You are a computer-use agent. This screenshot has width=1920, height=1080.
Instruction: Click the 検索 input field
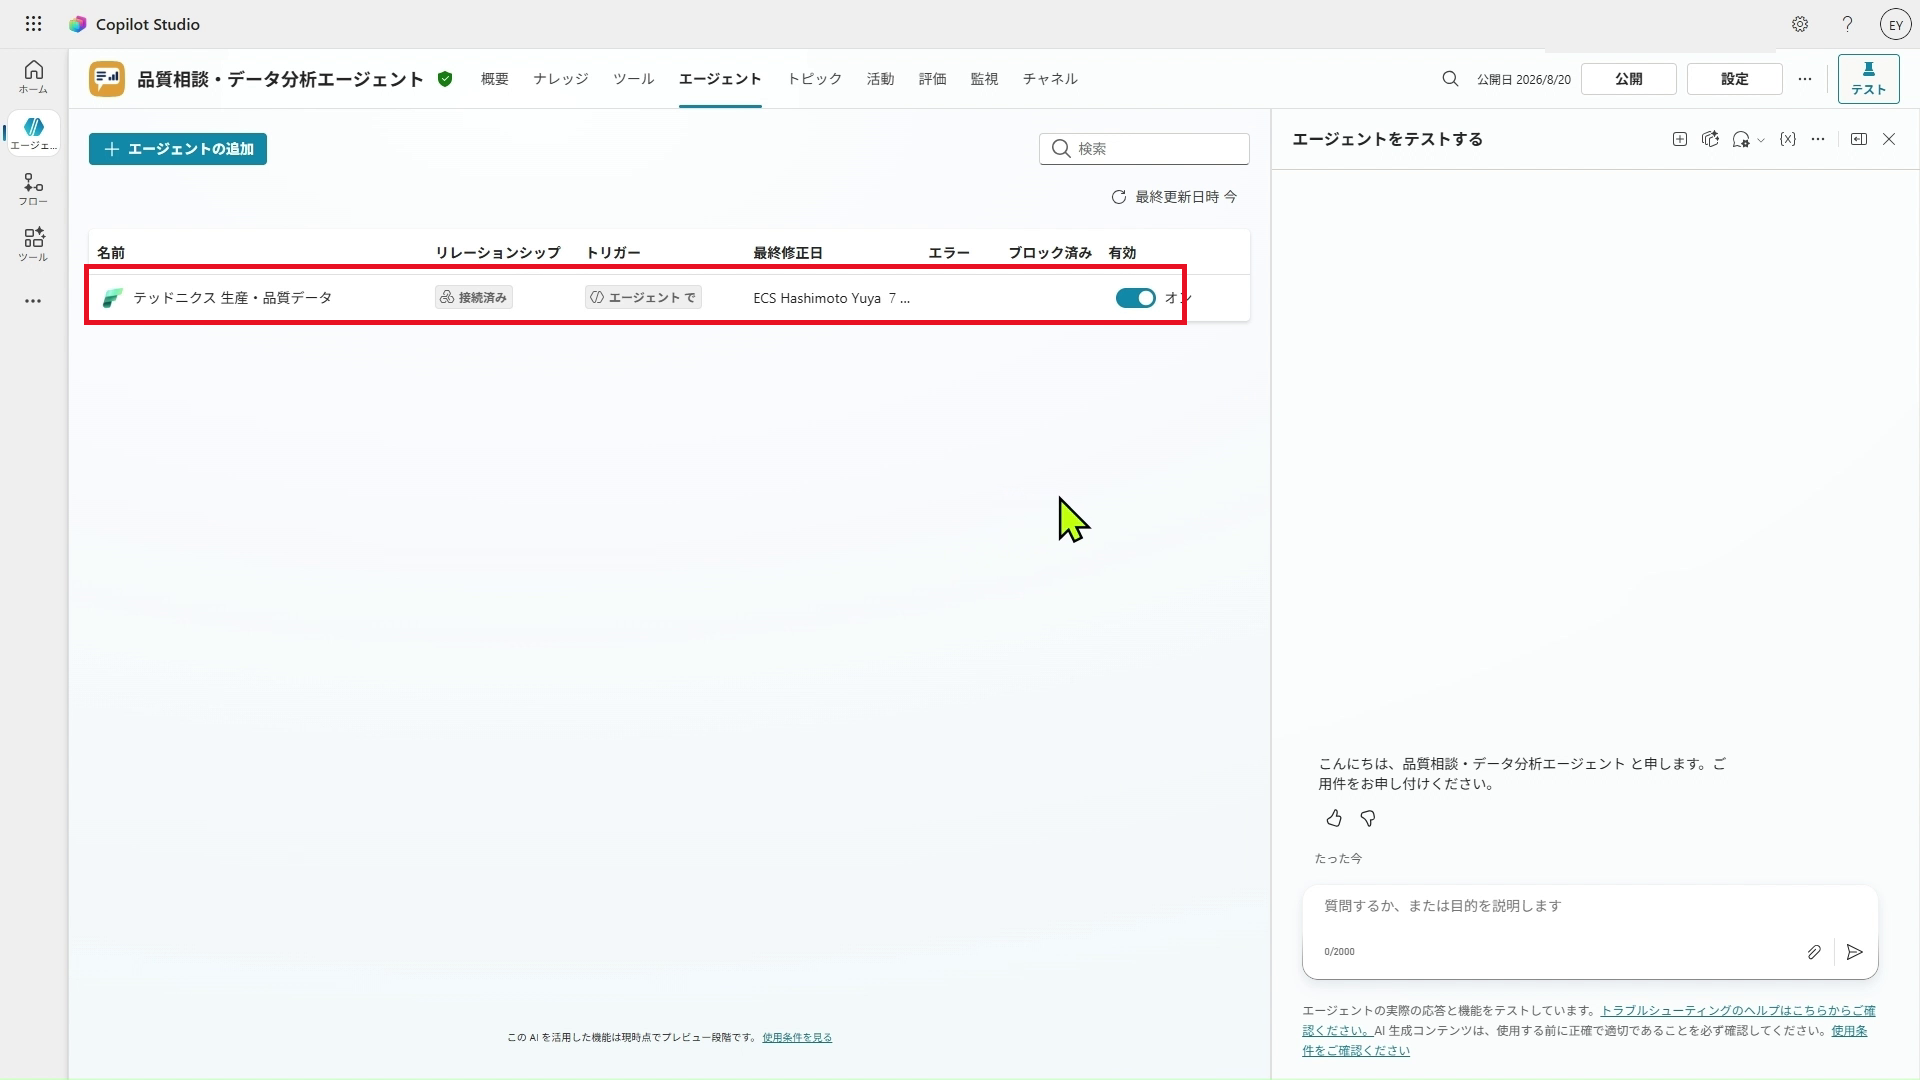pos(1144,149)
